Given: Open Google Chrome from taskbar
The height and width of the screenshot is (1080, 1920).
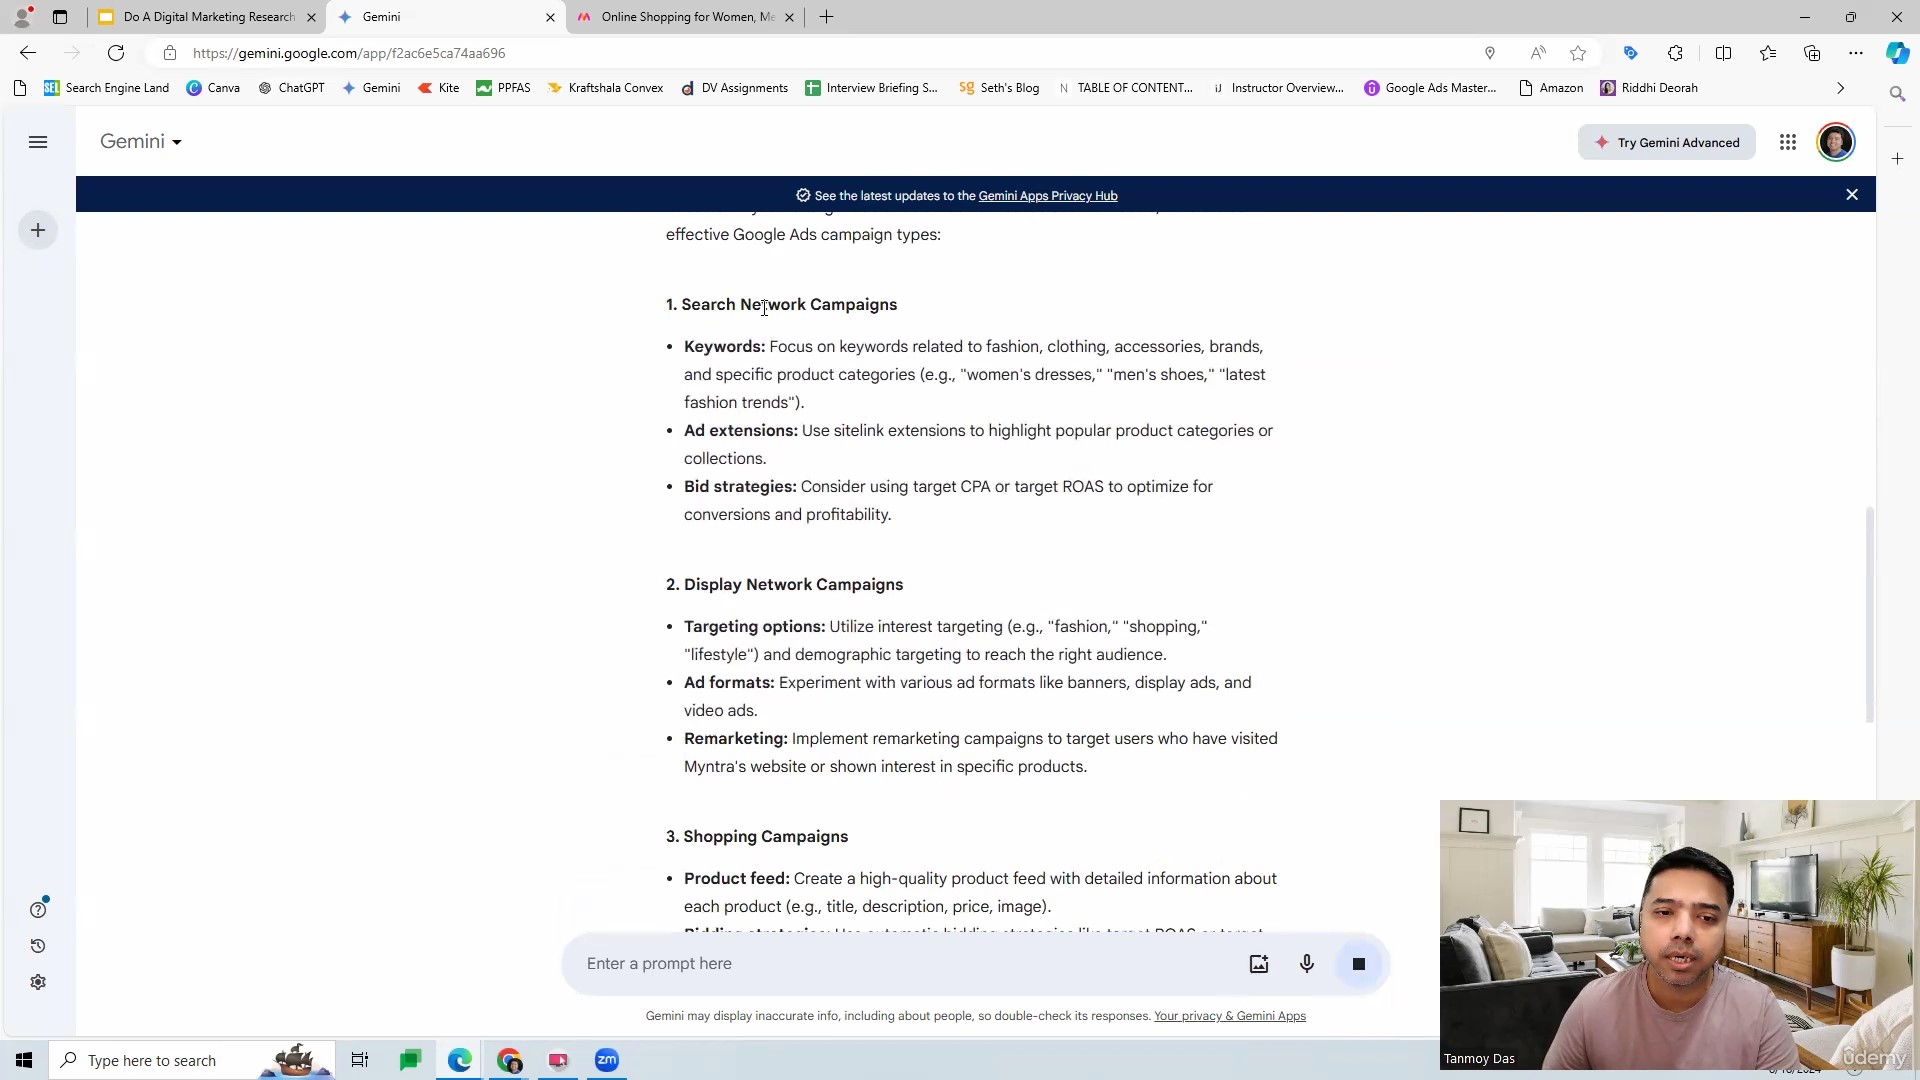Looking at the screenshot, I should click(509, 1060).
